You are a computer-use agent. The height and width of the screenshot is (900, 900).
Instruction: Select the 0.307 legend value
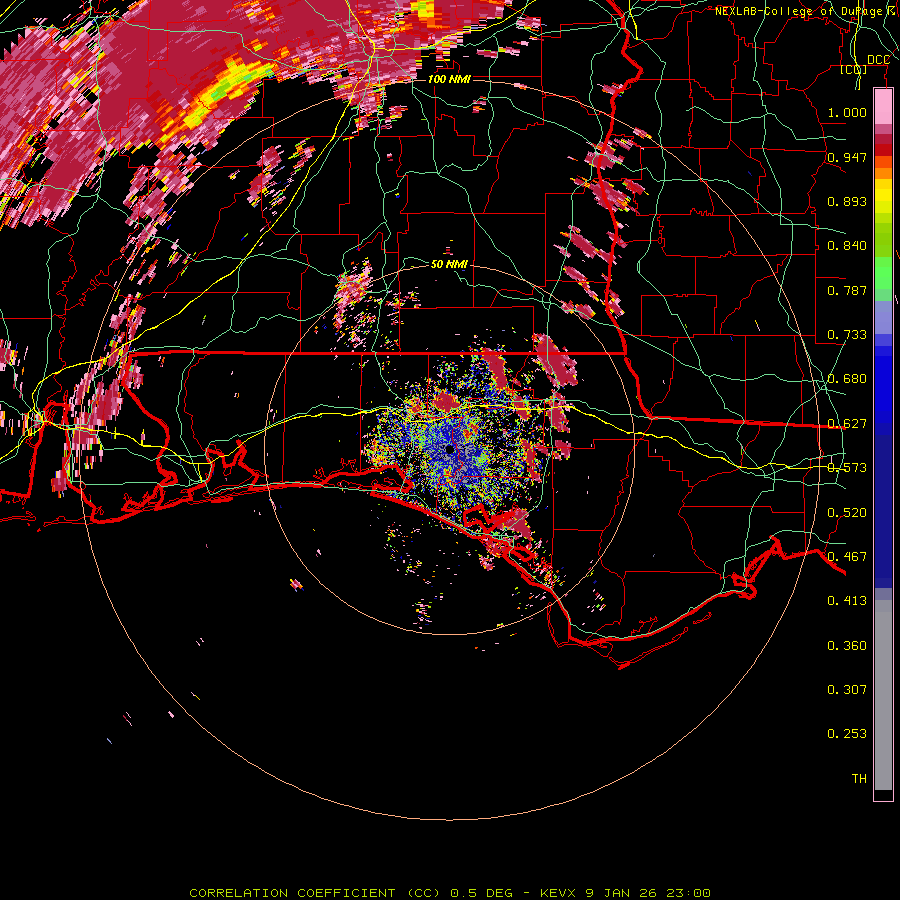pyautogui.click(x=847, y=689)
